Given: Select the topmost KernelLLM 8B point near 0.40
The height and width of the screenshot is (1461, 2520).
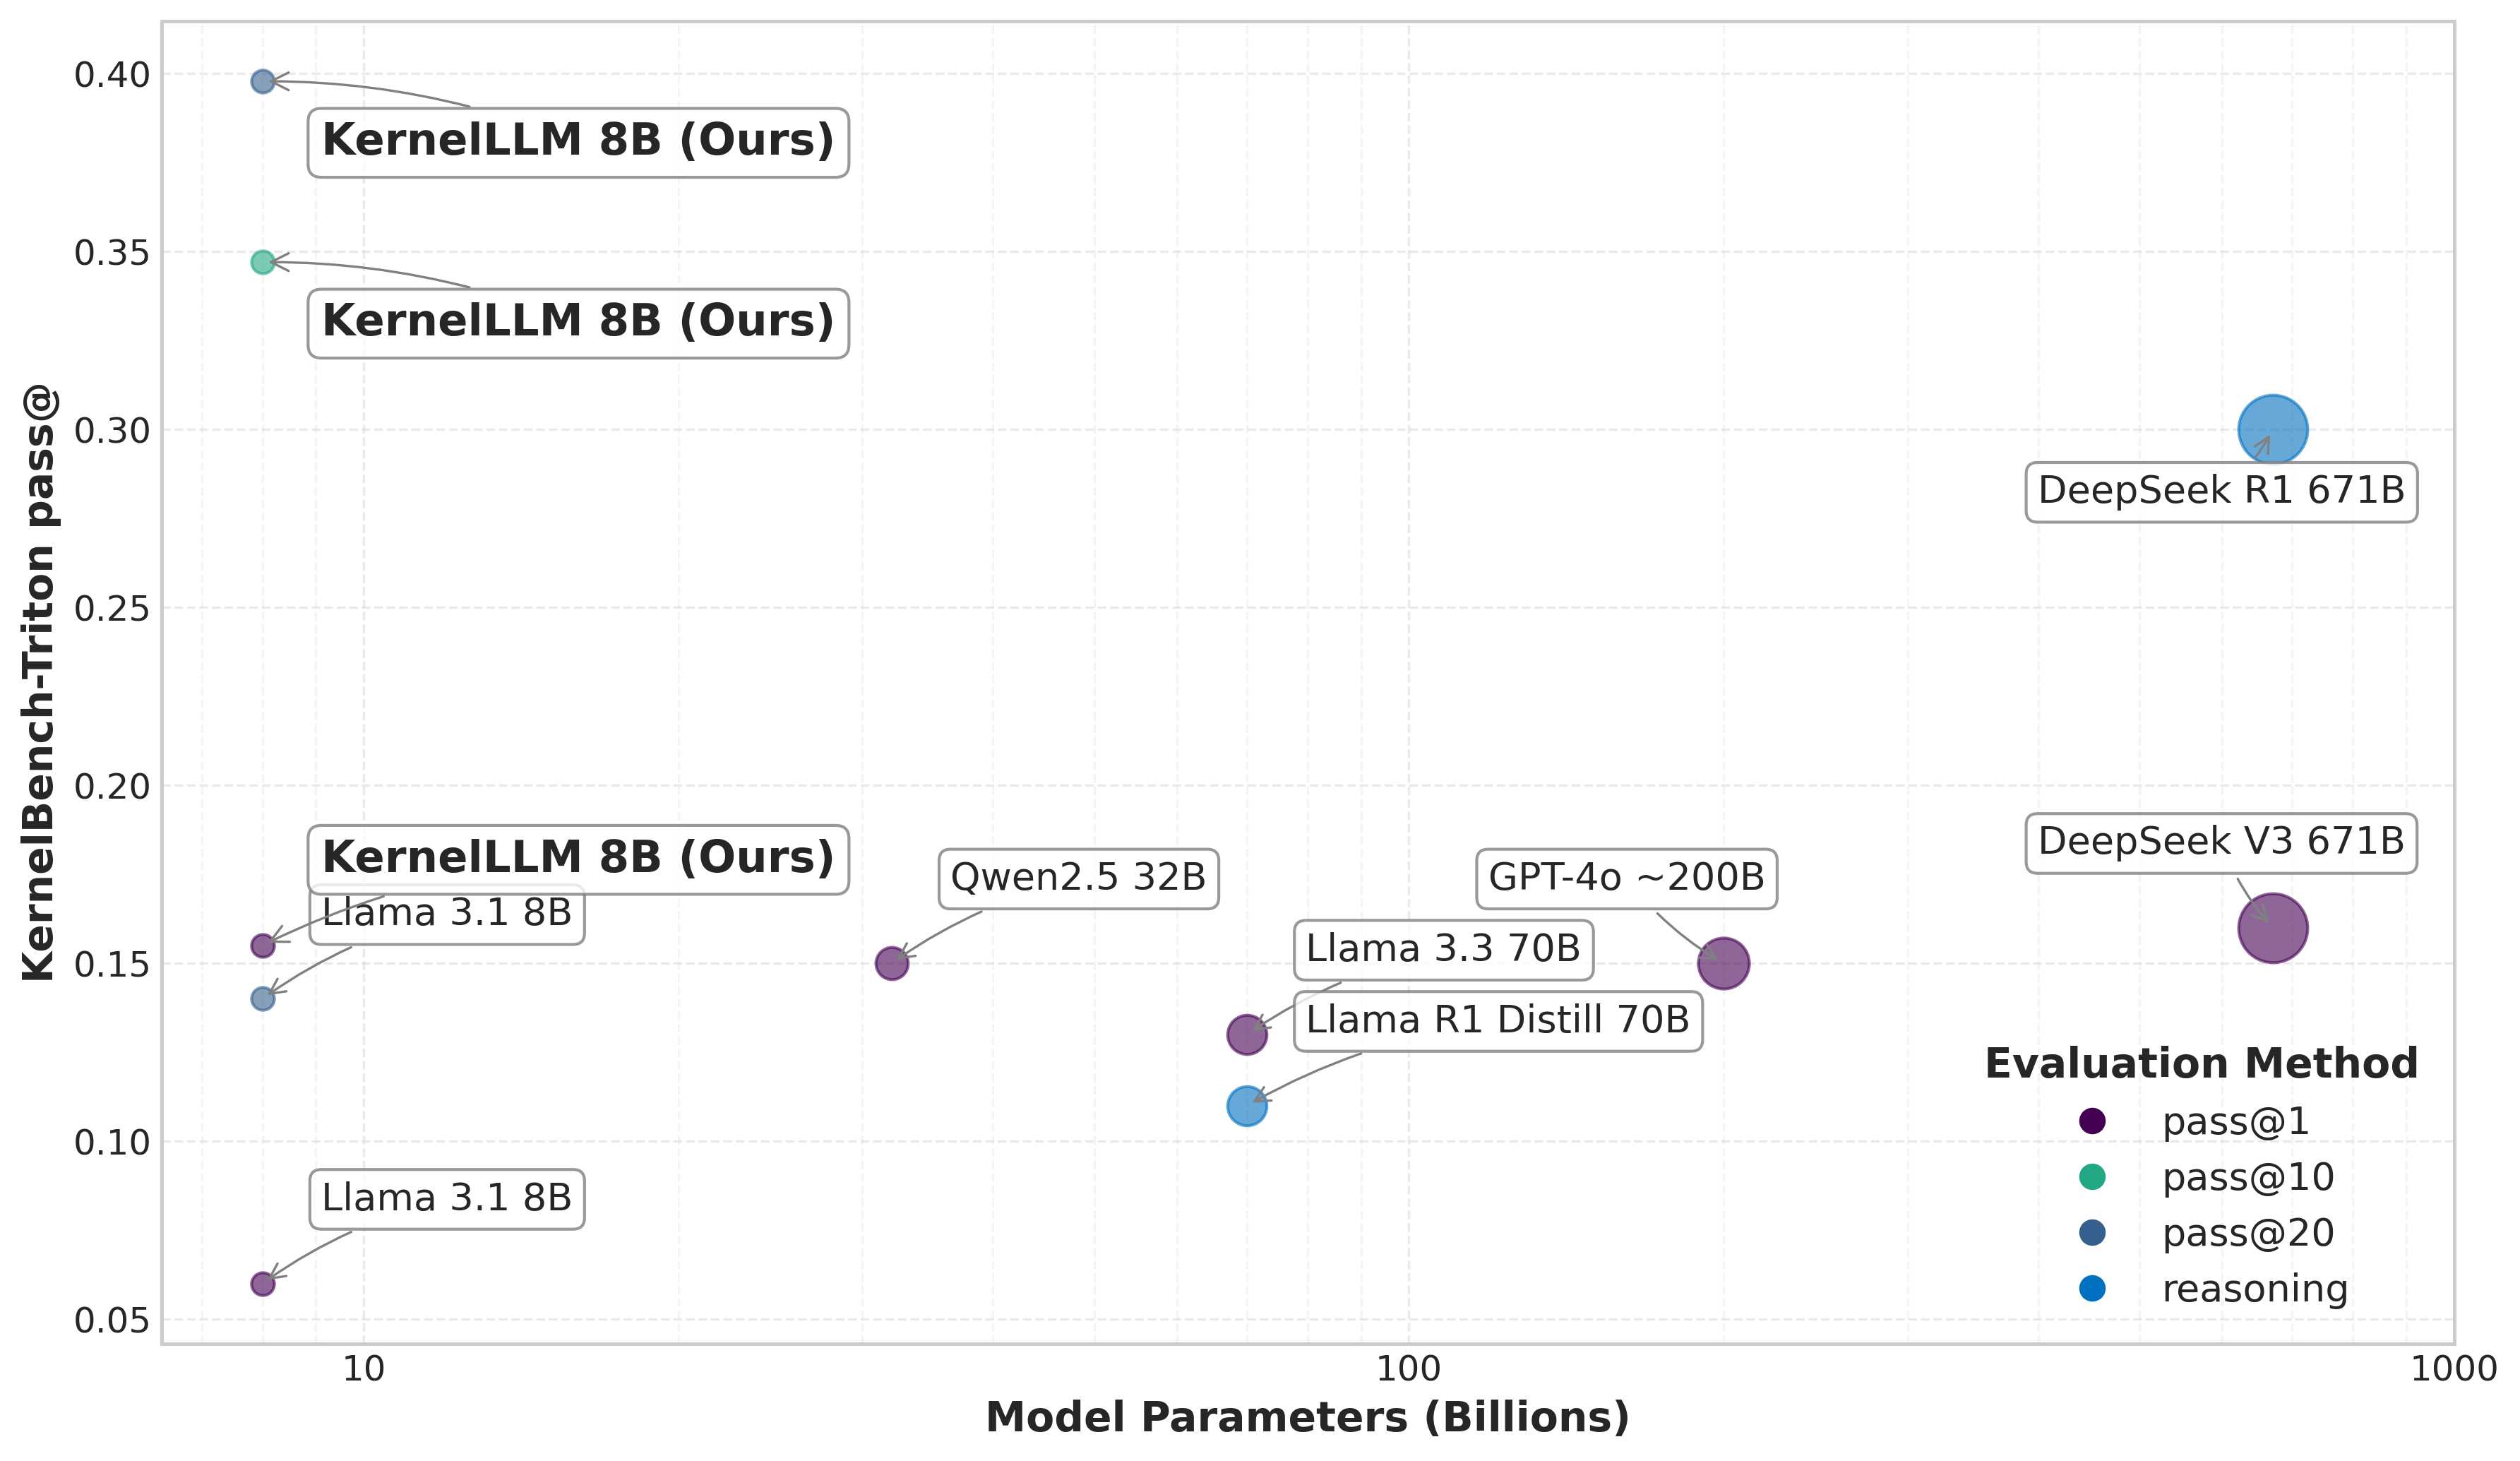Looking at the screenshot, I should coord(262,81).
